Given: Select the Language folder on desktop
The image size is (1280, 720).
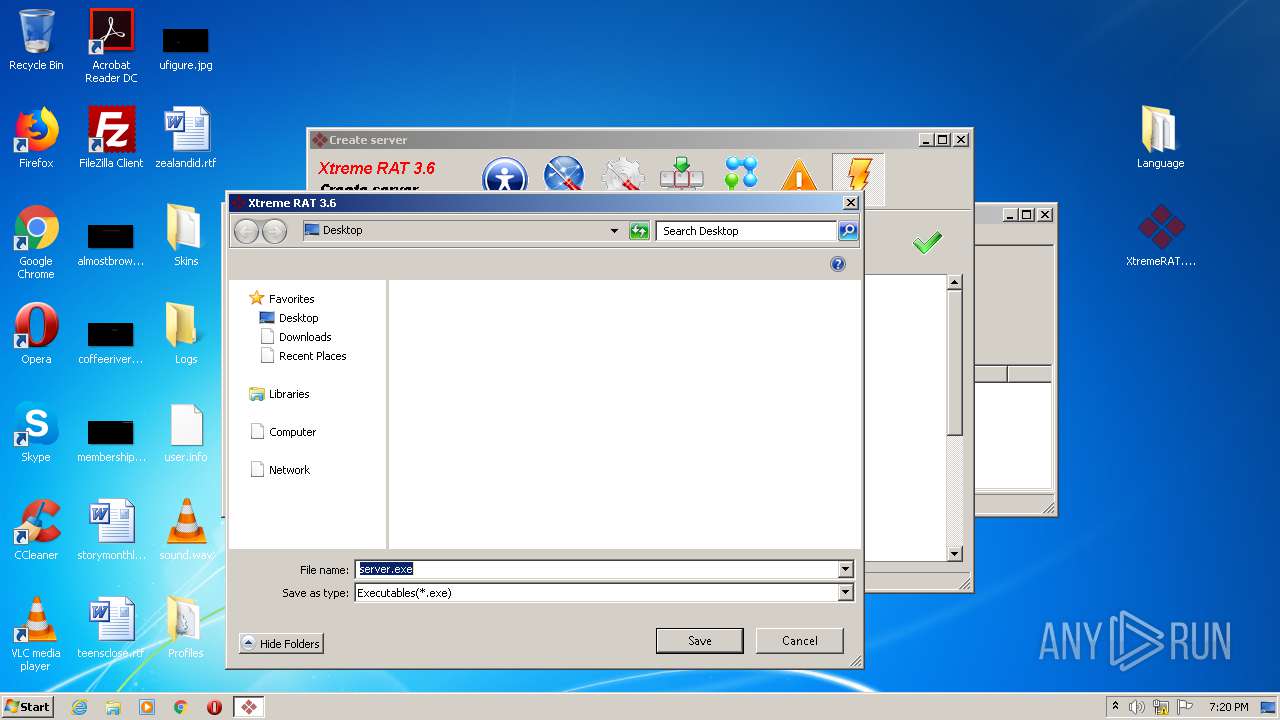Looking at the screenshot, I should [x=1160, y=138].
